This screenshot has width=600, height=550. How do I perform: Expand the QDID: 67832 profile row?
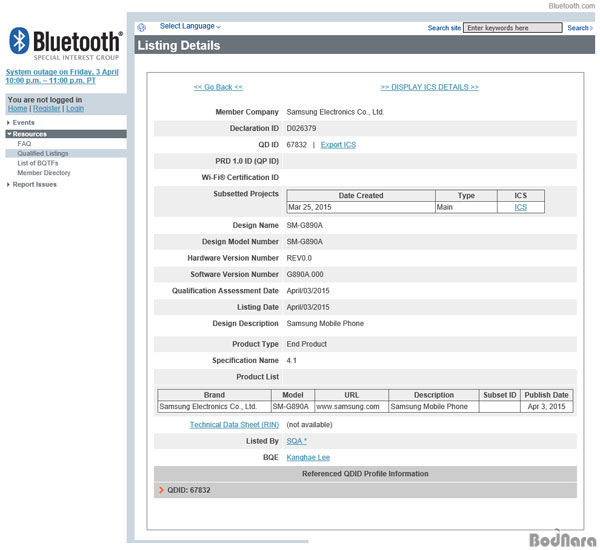(365, 490)
